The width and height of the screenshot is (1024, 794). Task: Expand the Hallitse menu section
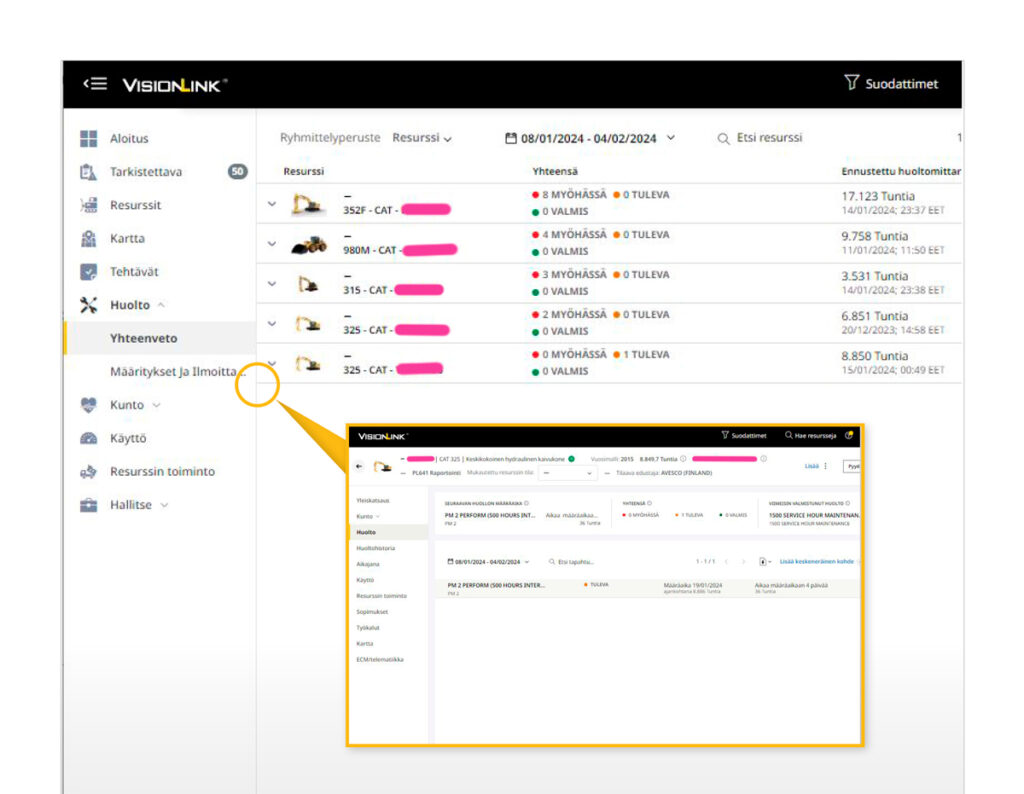click(x=163, y=505)
